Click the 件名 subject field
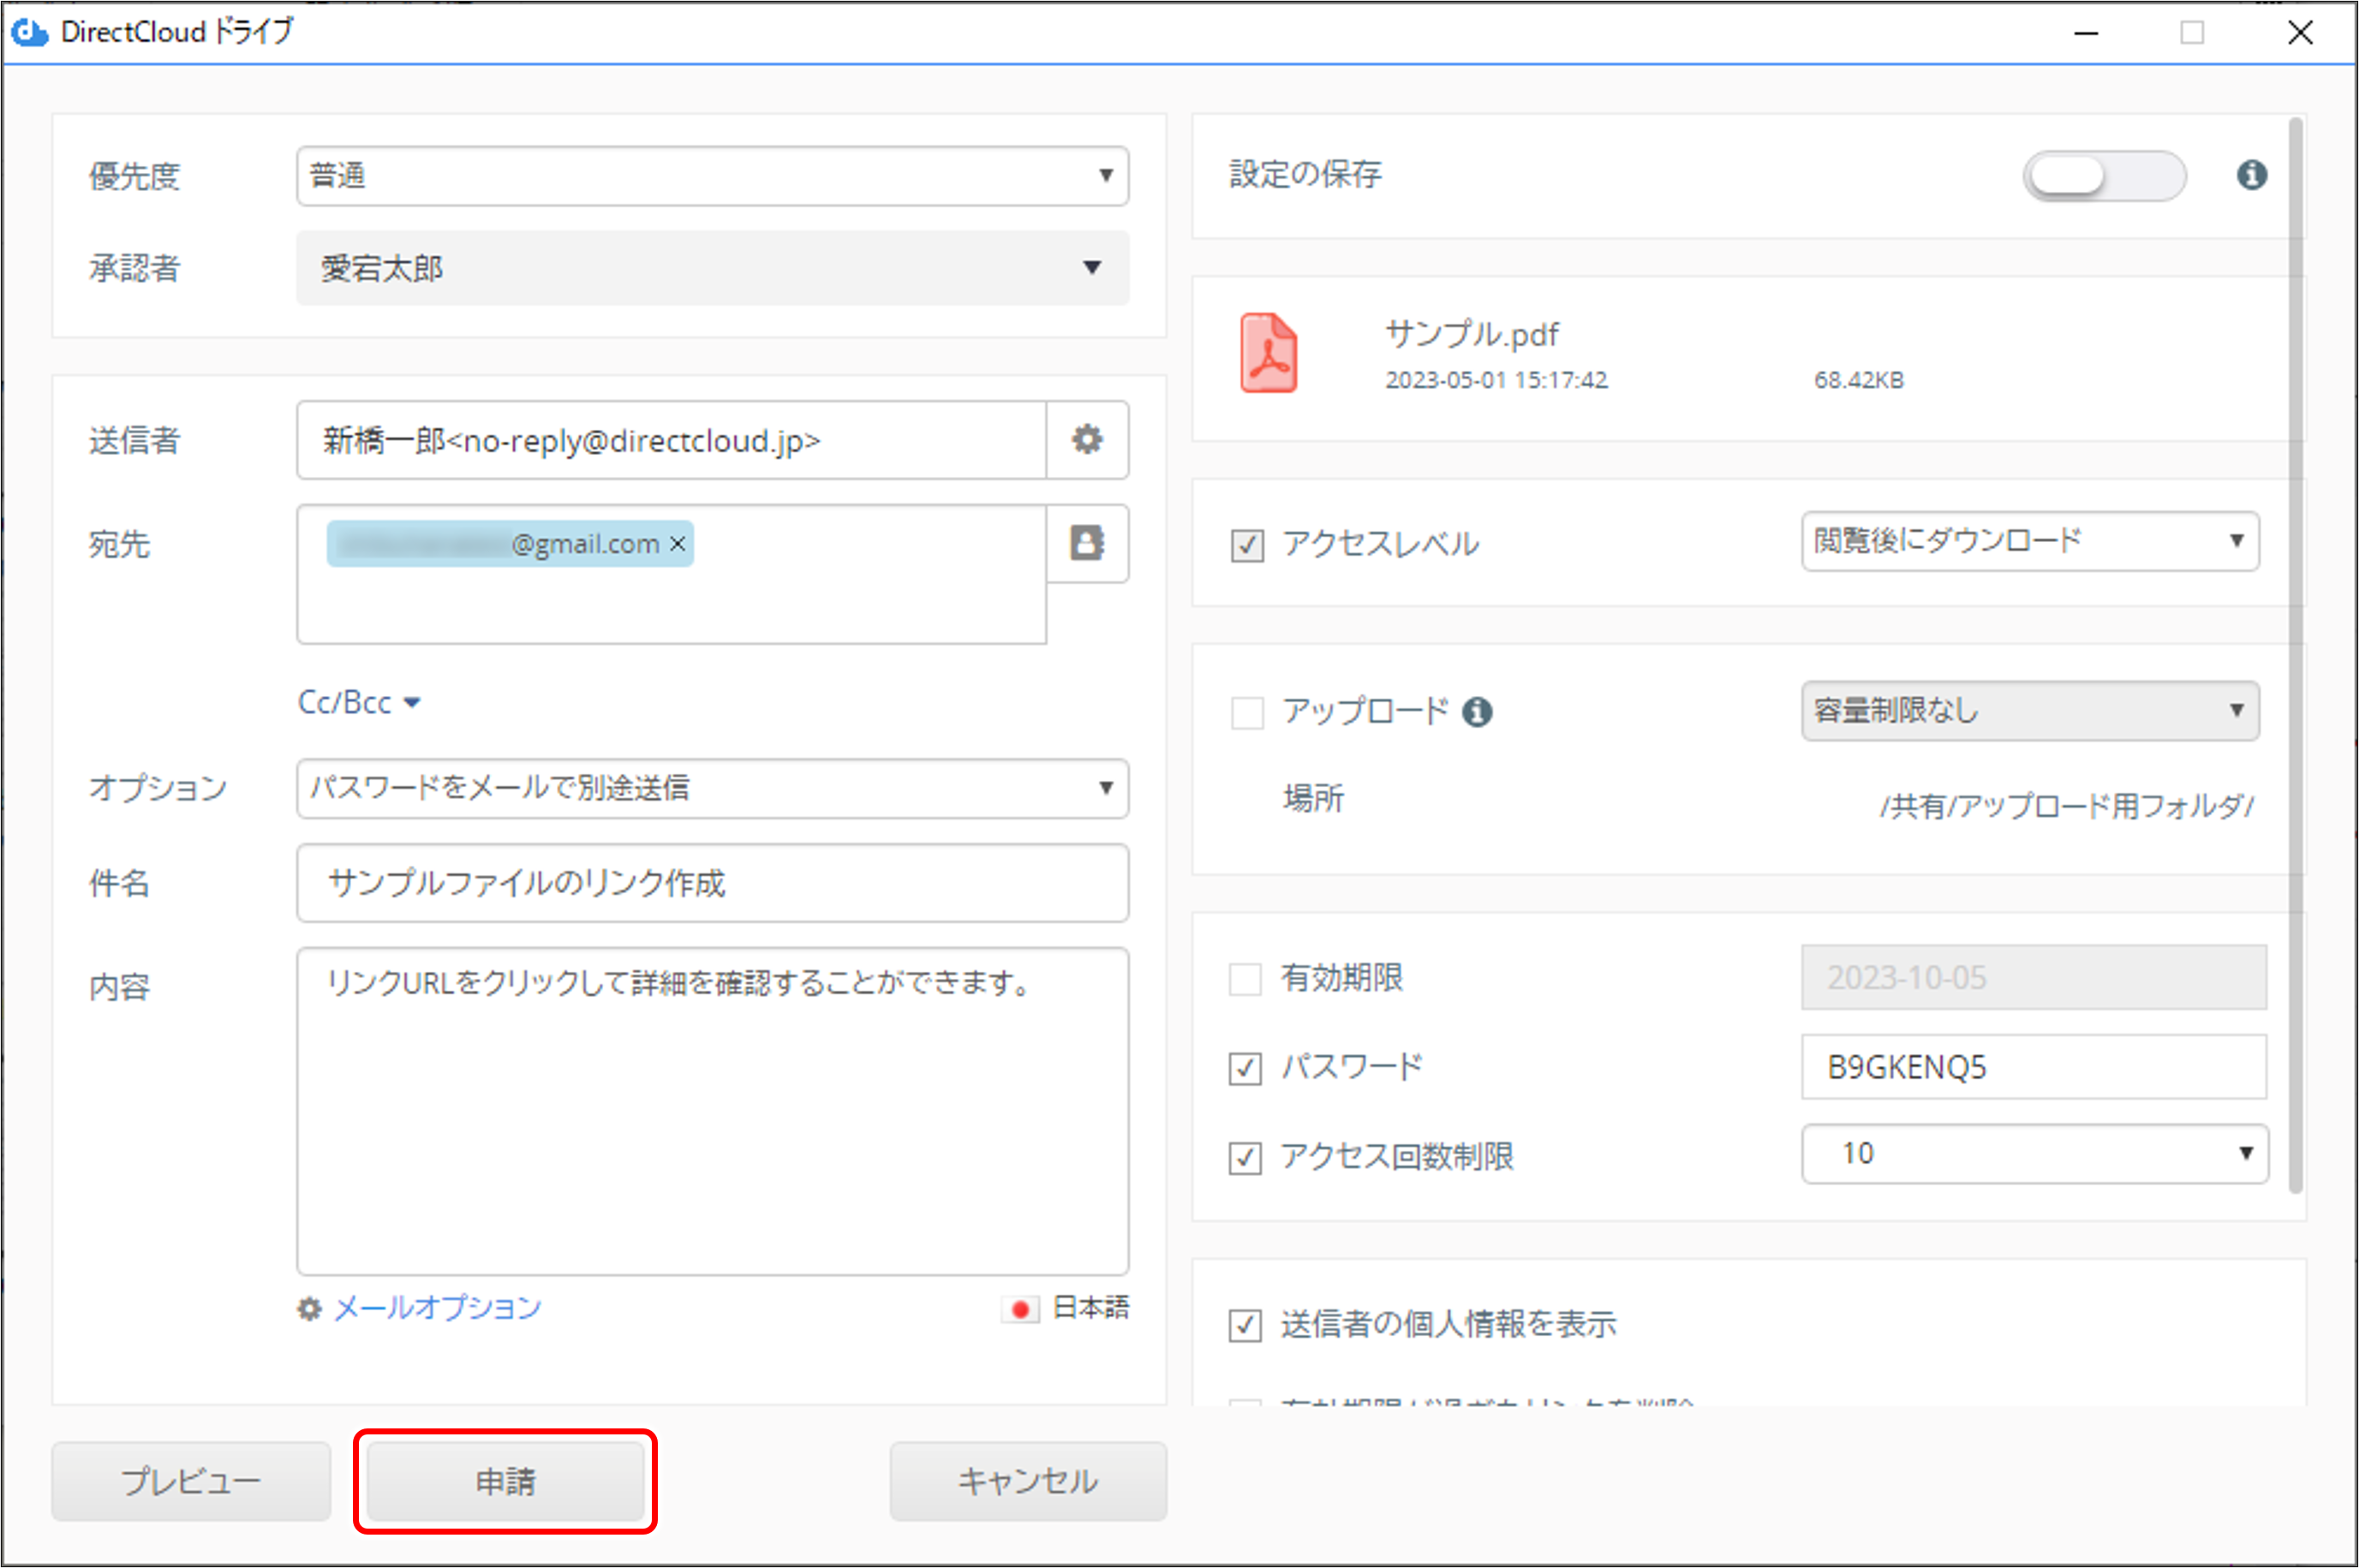This screenshot has width=2359, height=1568. 712,883
